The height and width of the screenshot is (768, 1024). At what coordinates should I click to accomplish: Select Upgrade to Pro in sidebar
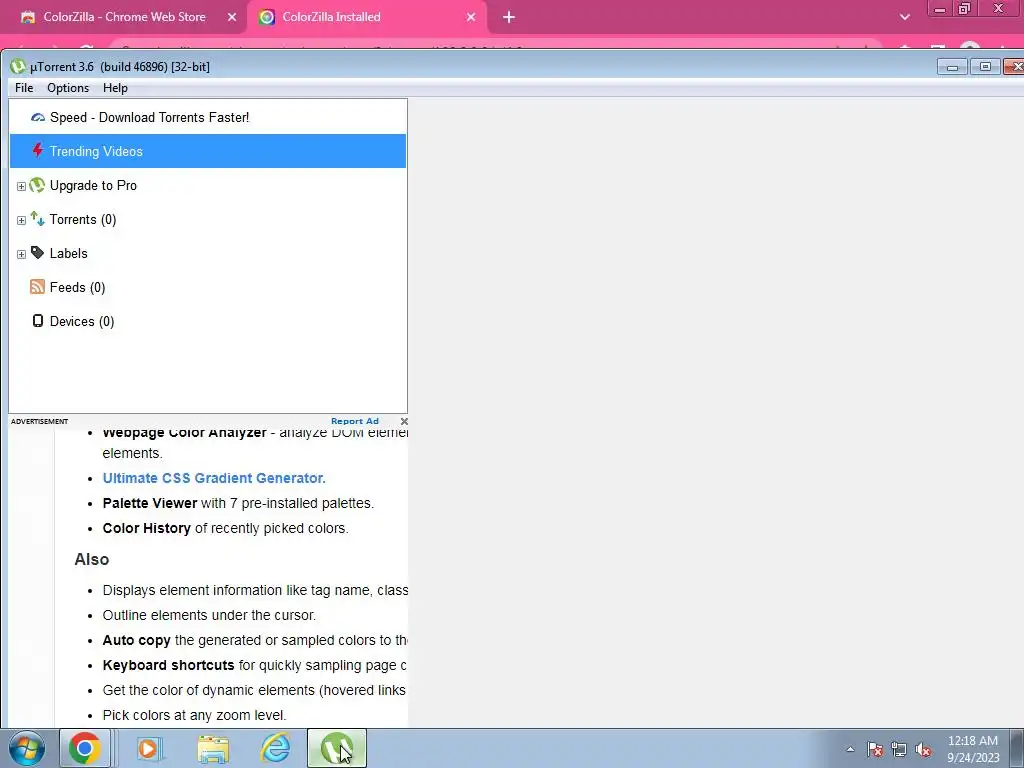click(x=93, y=185)
